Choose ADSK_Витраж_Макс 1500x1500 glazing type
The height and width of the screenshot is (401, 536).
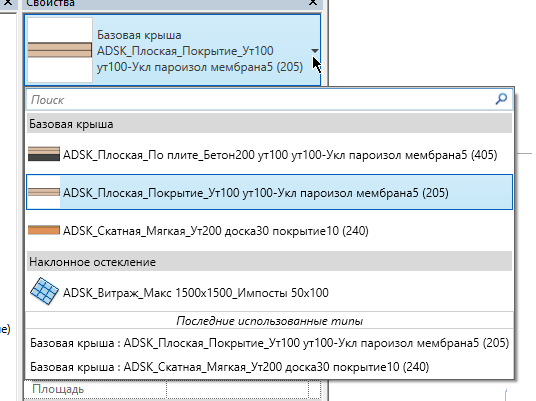[269, 292]
